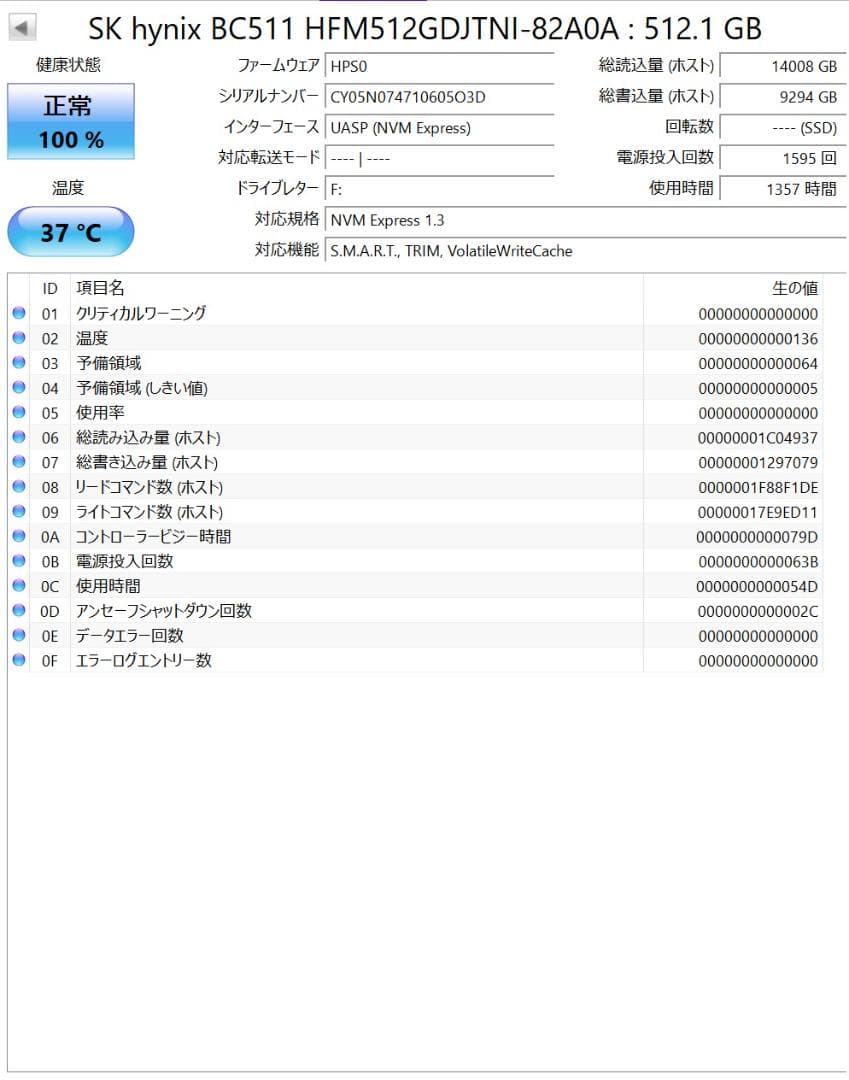Viewport: 849px width, 1080px height.
Task: Click the status icon for データエラー回数
Action: (x=19, y=636)
